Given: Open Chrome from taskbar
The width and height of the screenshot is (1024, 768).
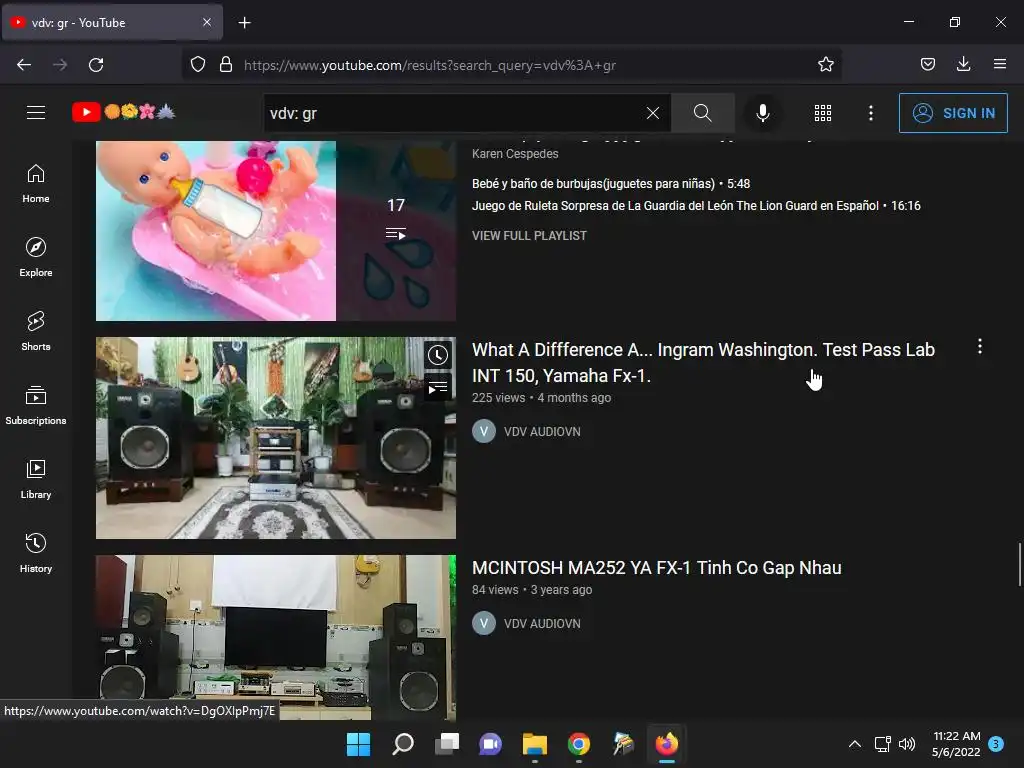Looking at the screenshot, I should click(x=579, y=744).
